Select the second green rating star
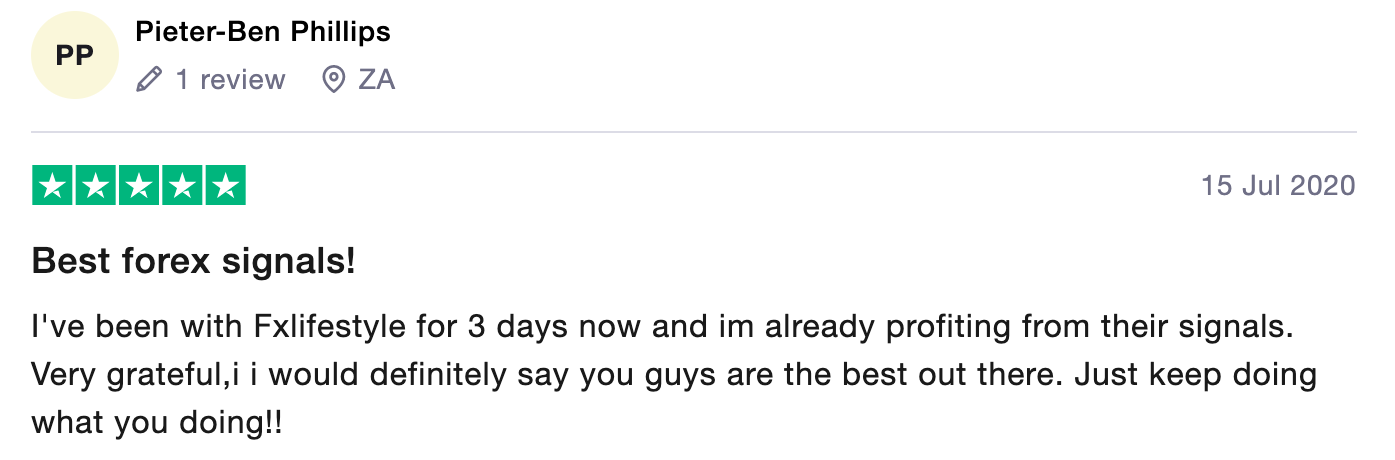Image resolution: width=1395 pixels, height=460 pixels. coord(95,186)
